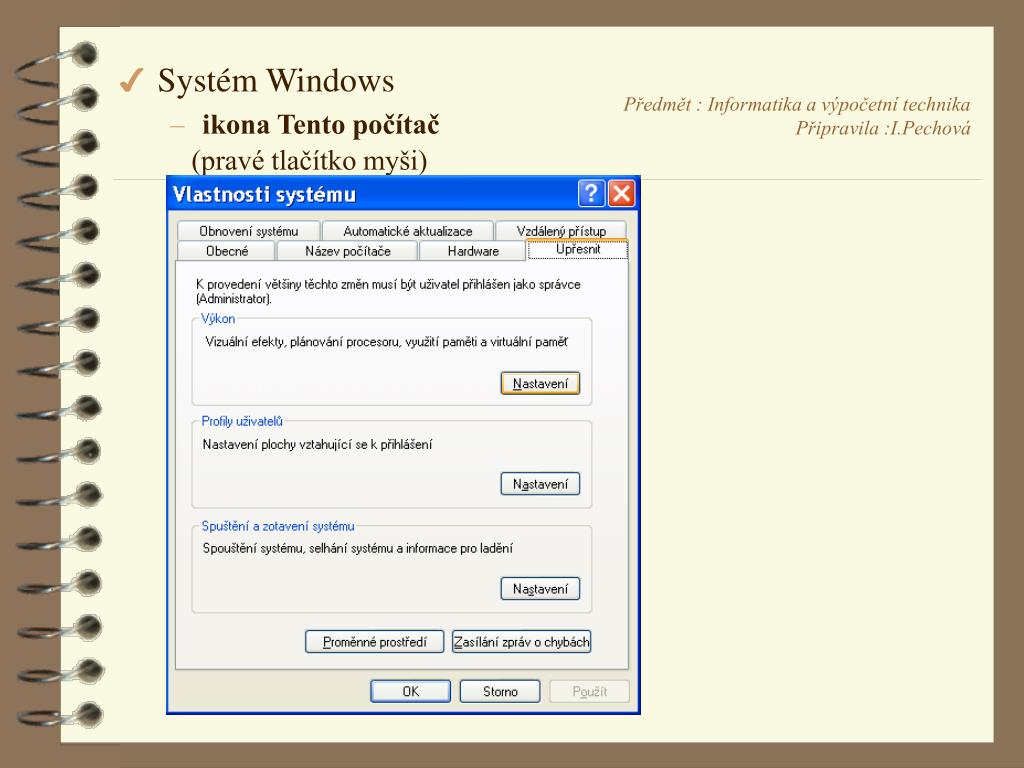Open Nastavení for Spuštění a zotavení systému

pyautogui.click(x=540, y=588)
